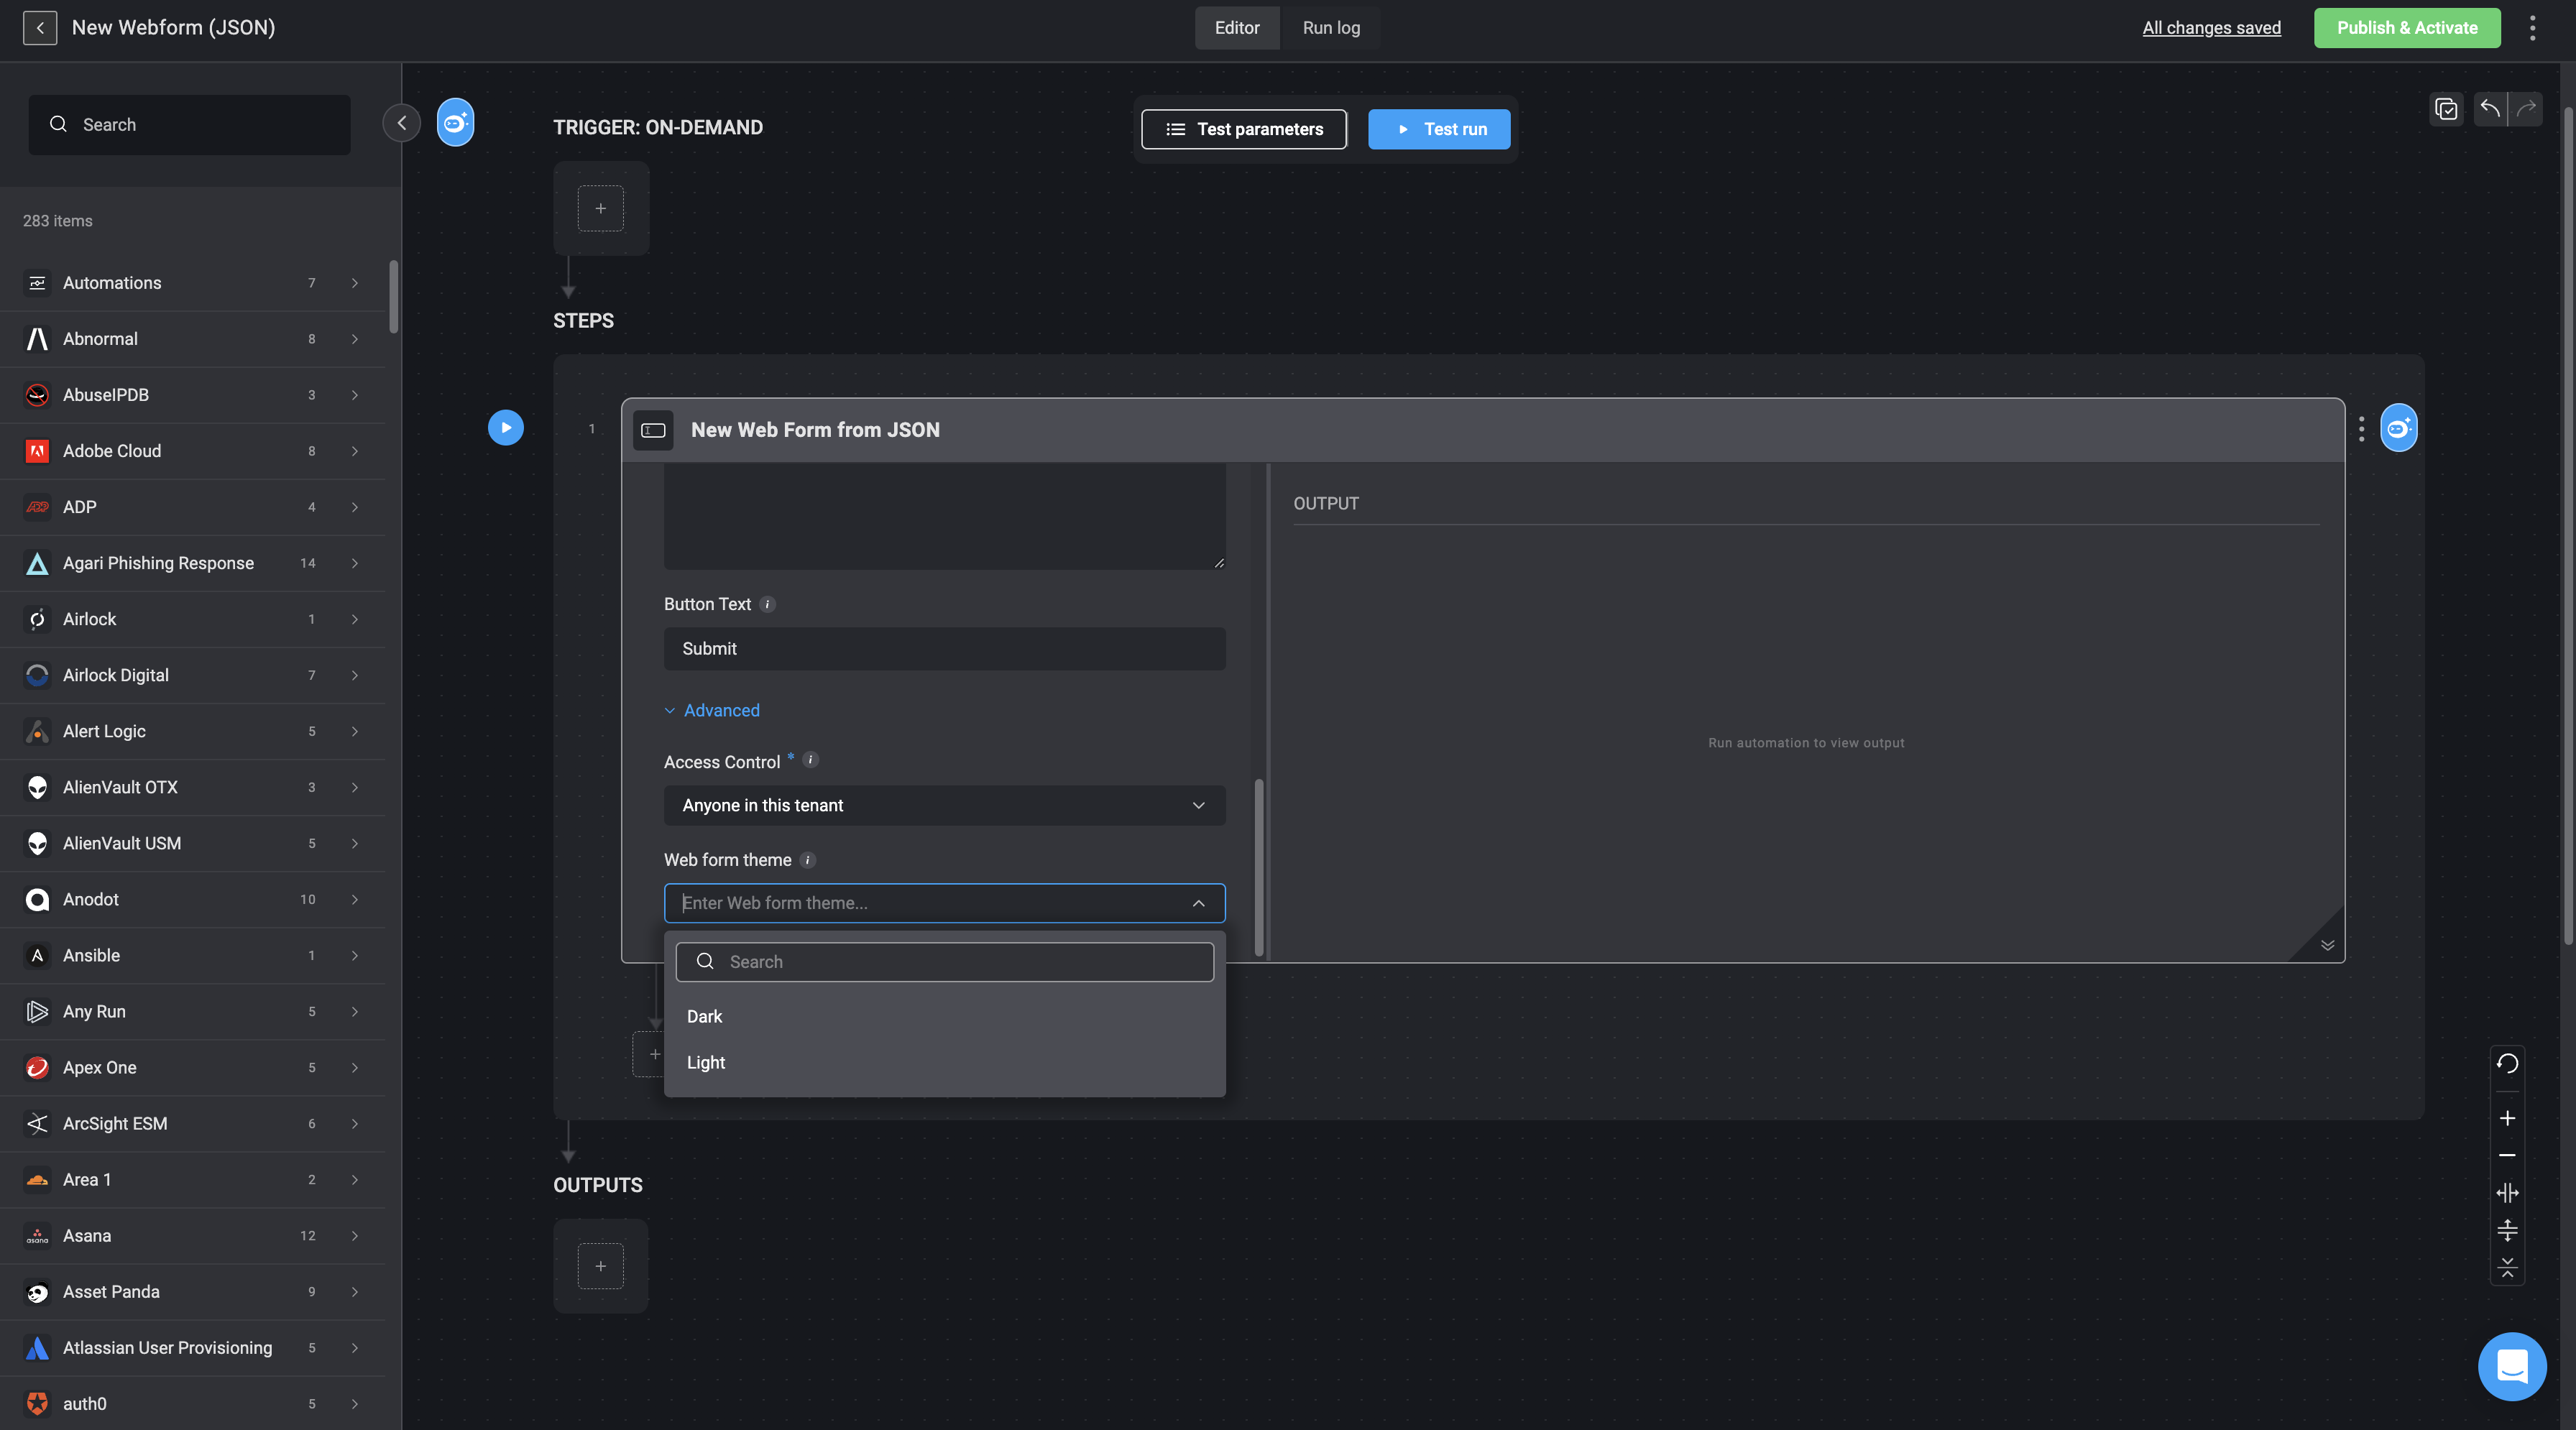This screenshot has height=1430, width=2576.
Task: Open the Ansible integration row
Action: point(192,956)
